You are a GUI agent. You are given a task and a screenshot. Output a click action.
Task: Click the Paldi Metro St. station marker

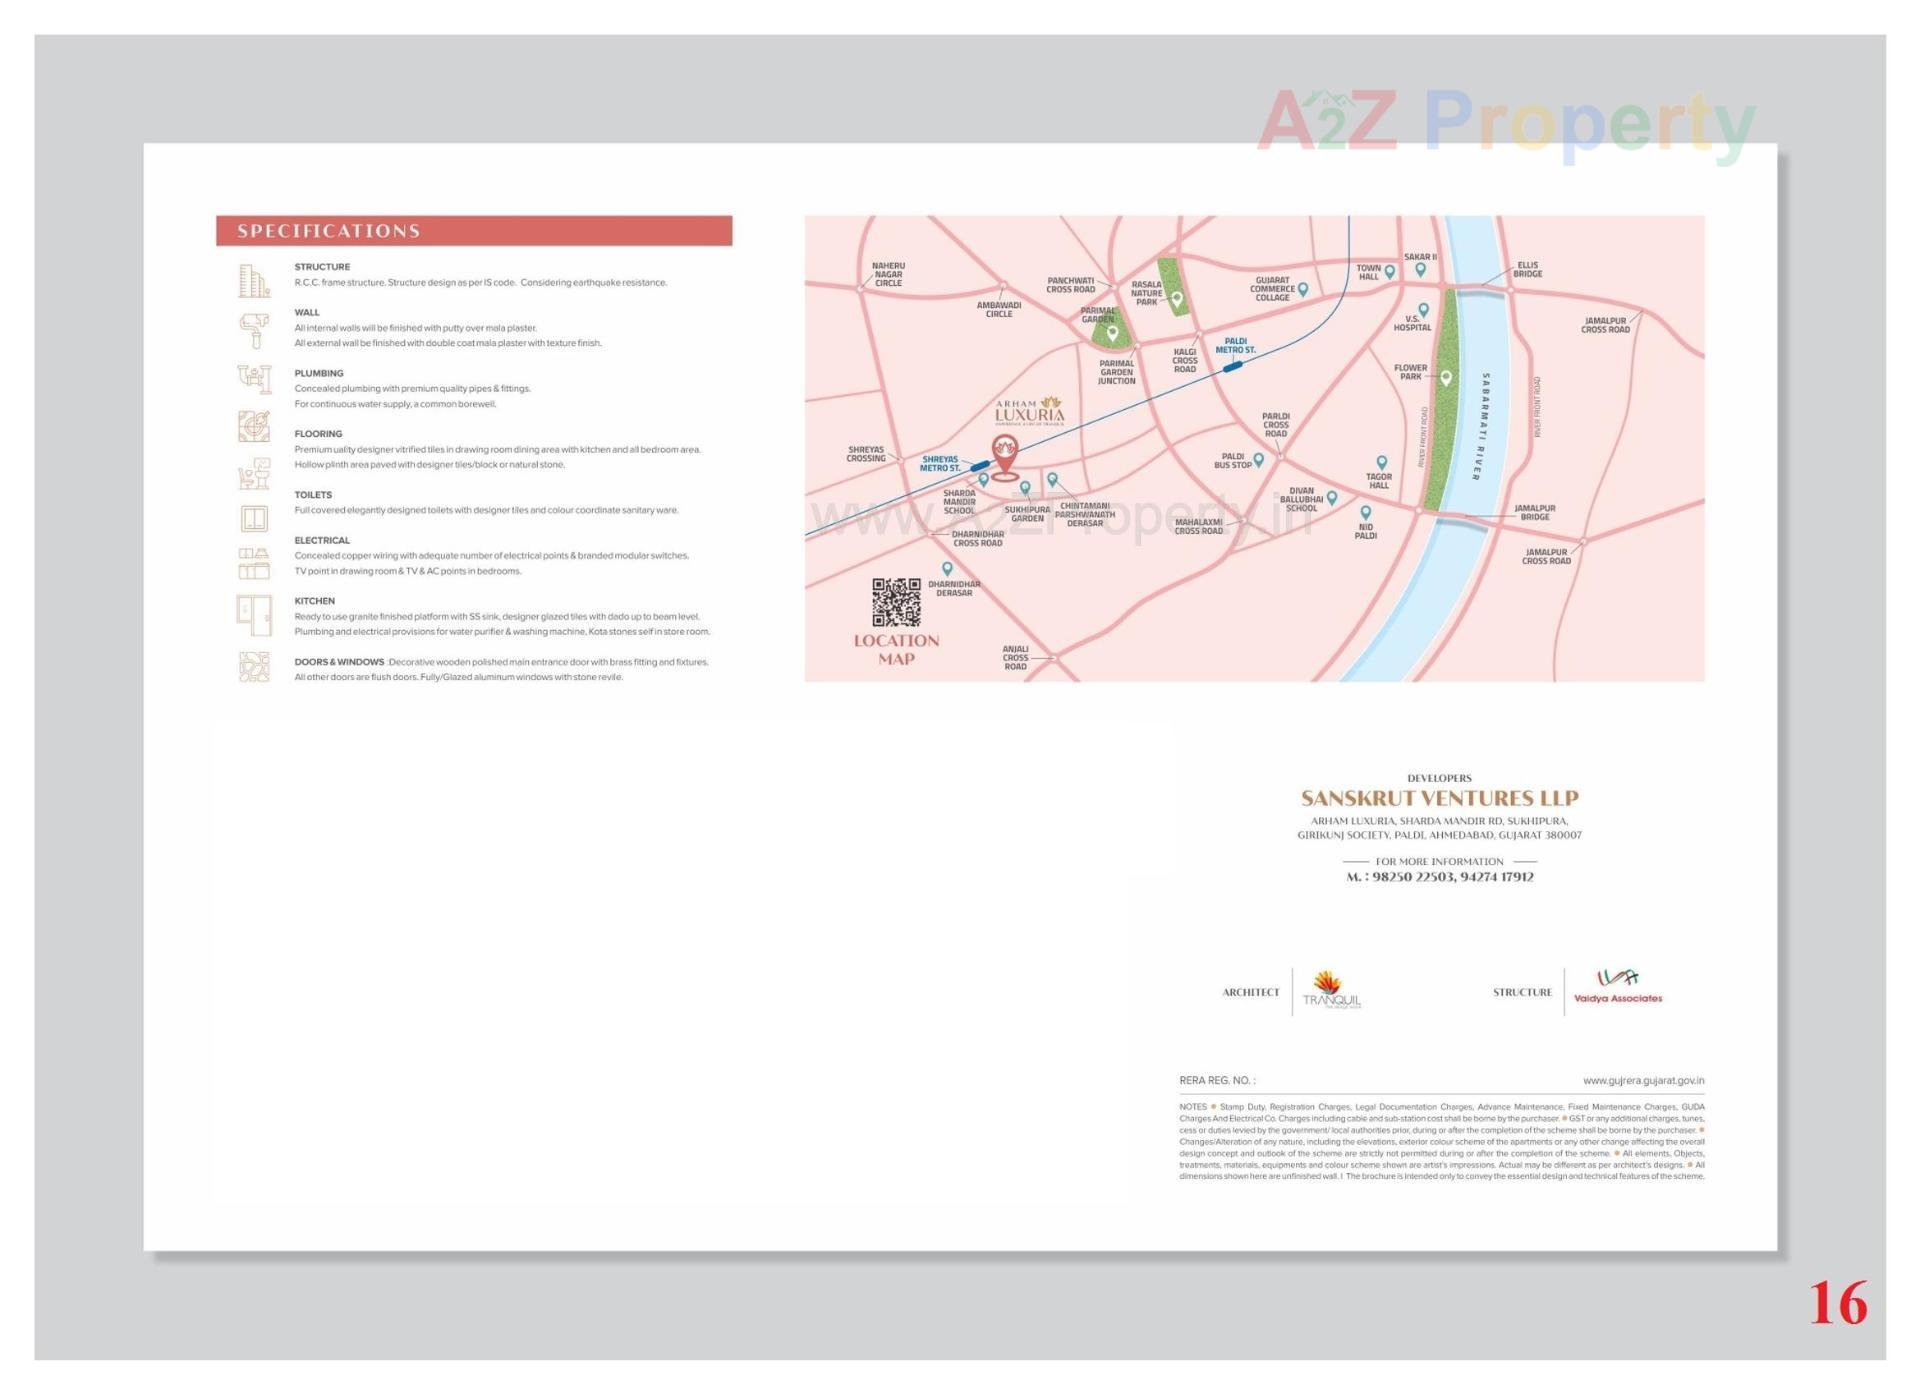(x=1232, y=367)
